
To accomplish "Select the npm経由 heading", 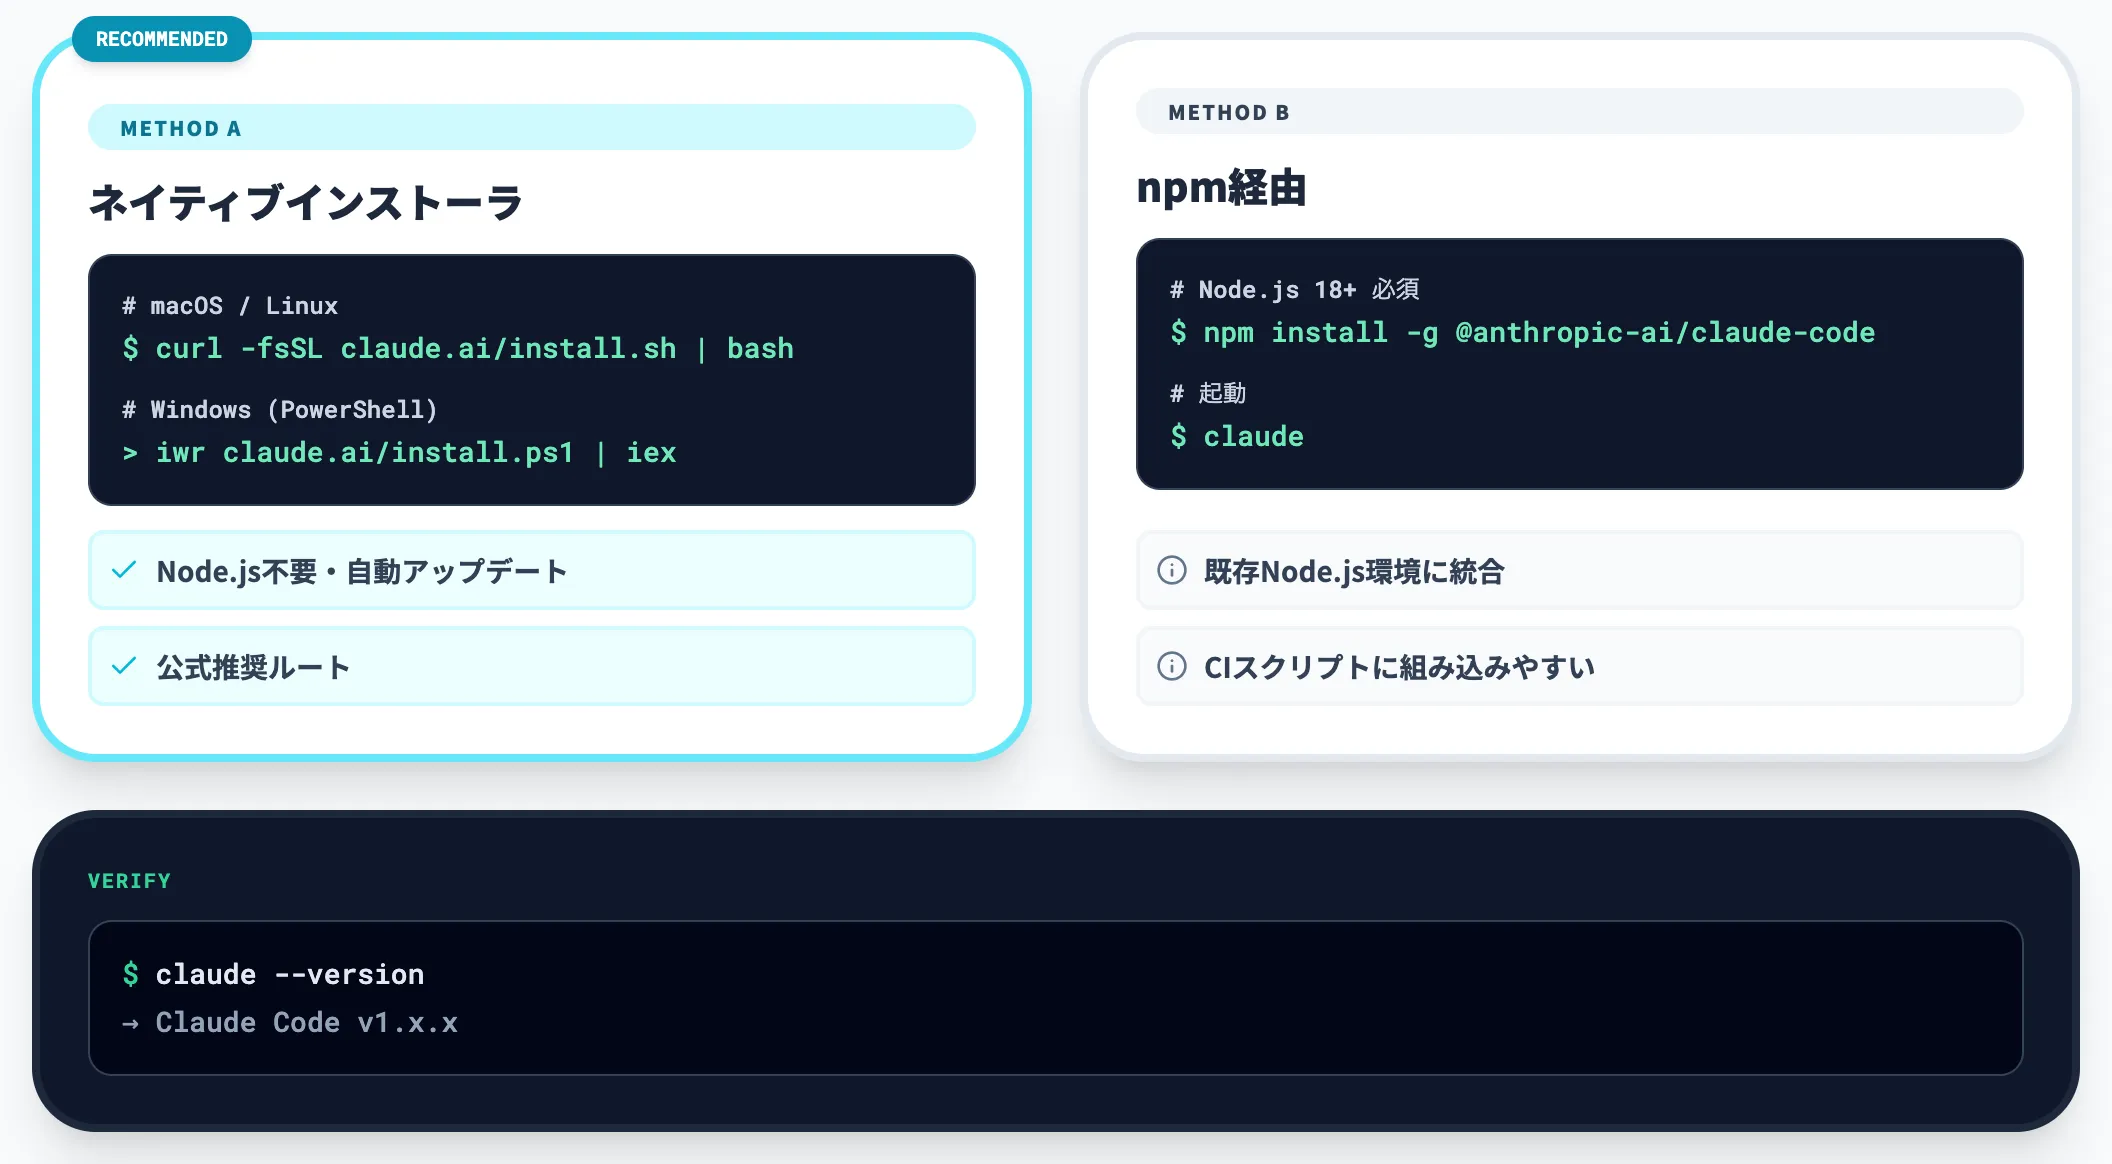I will pos(1222,188).
